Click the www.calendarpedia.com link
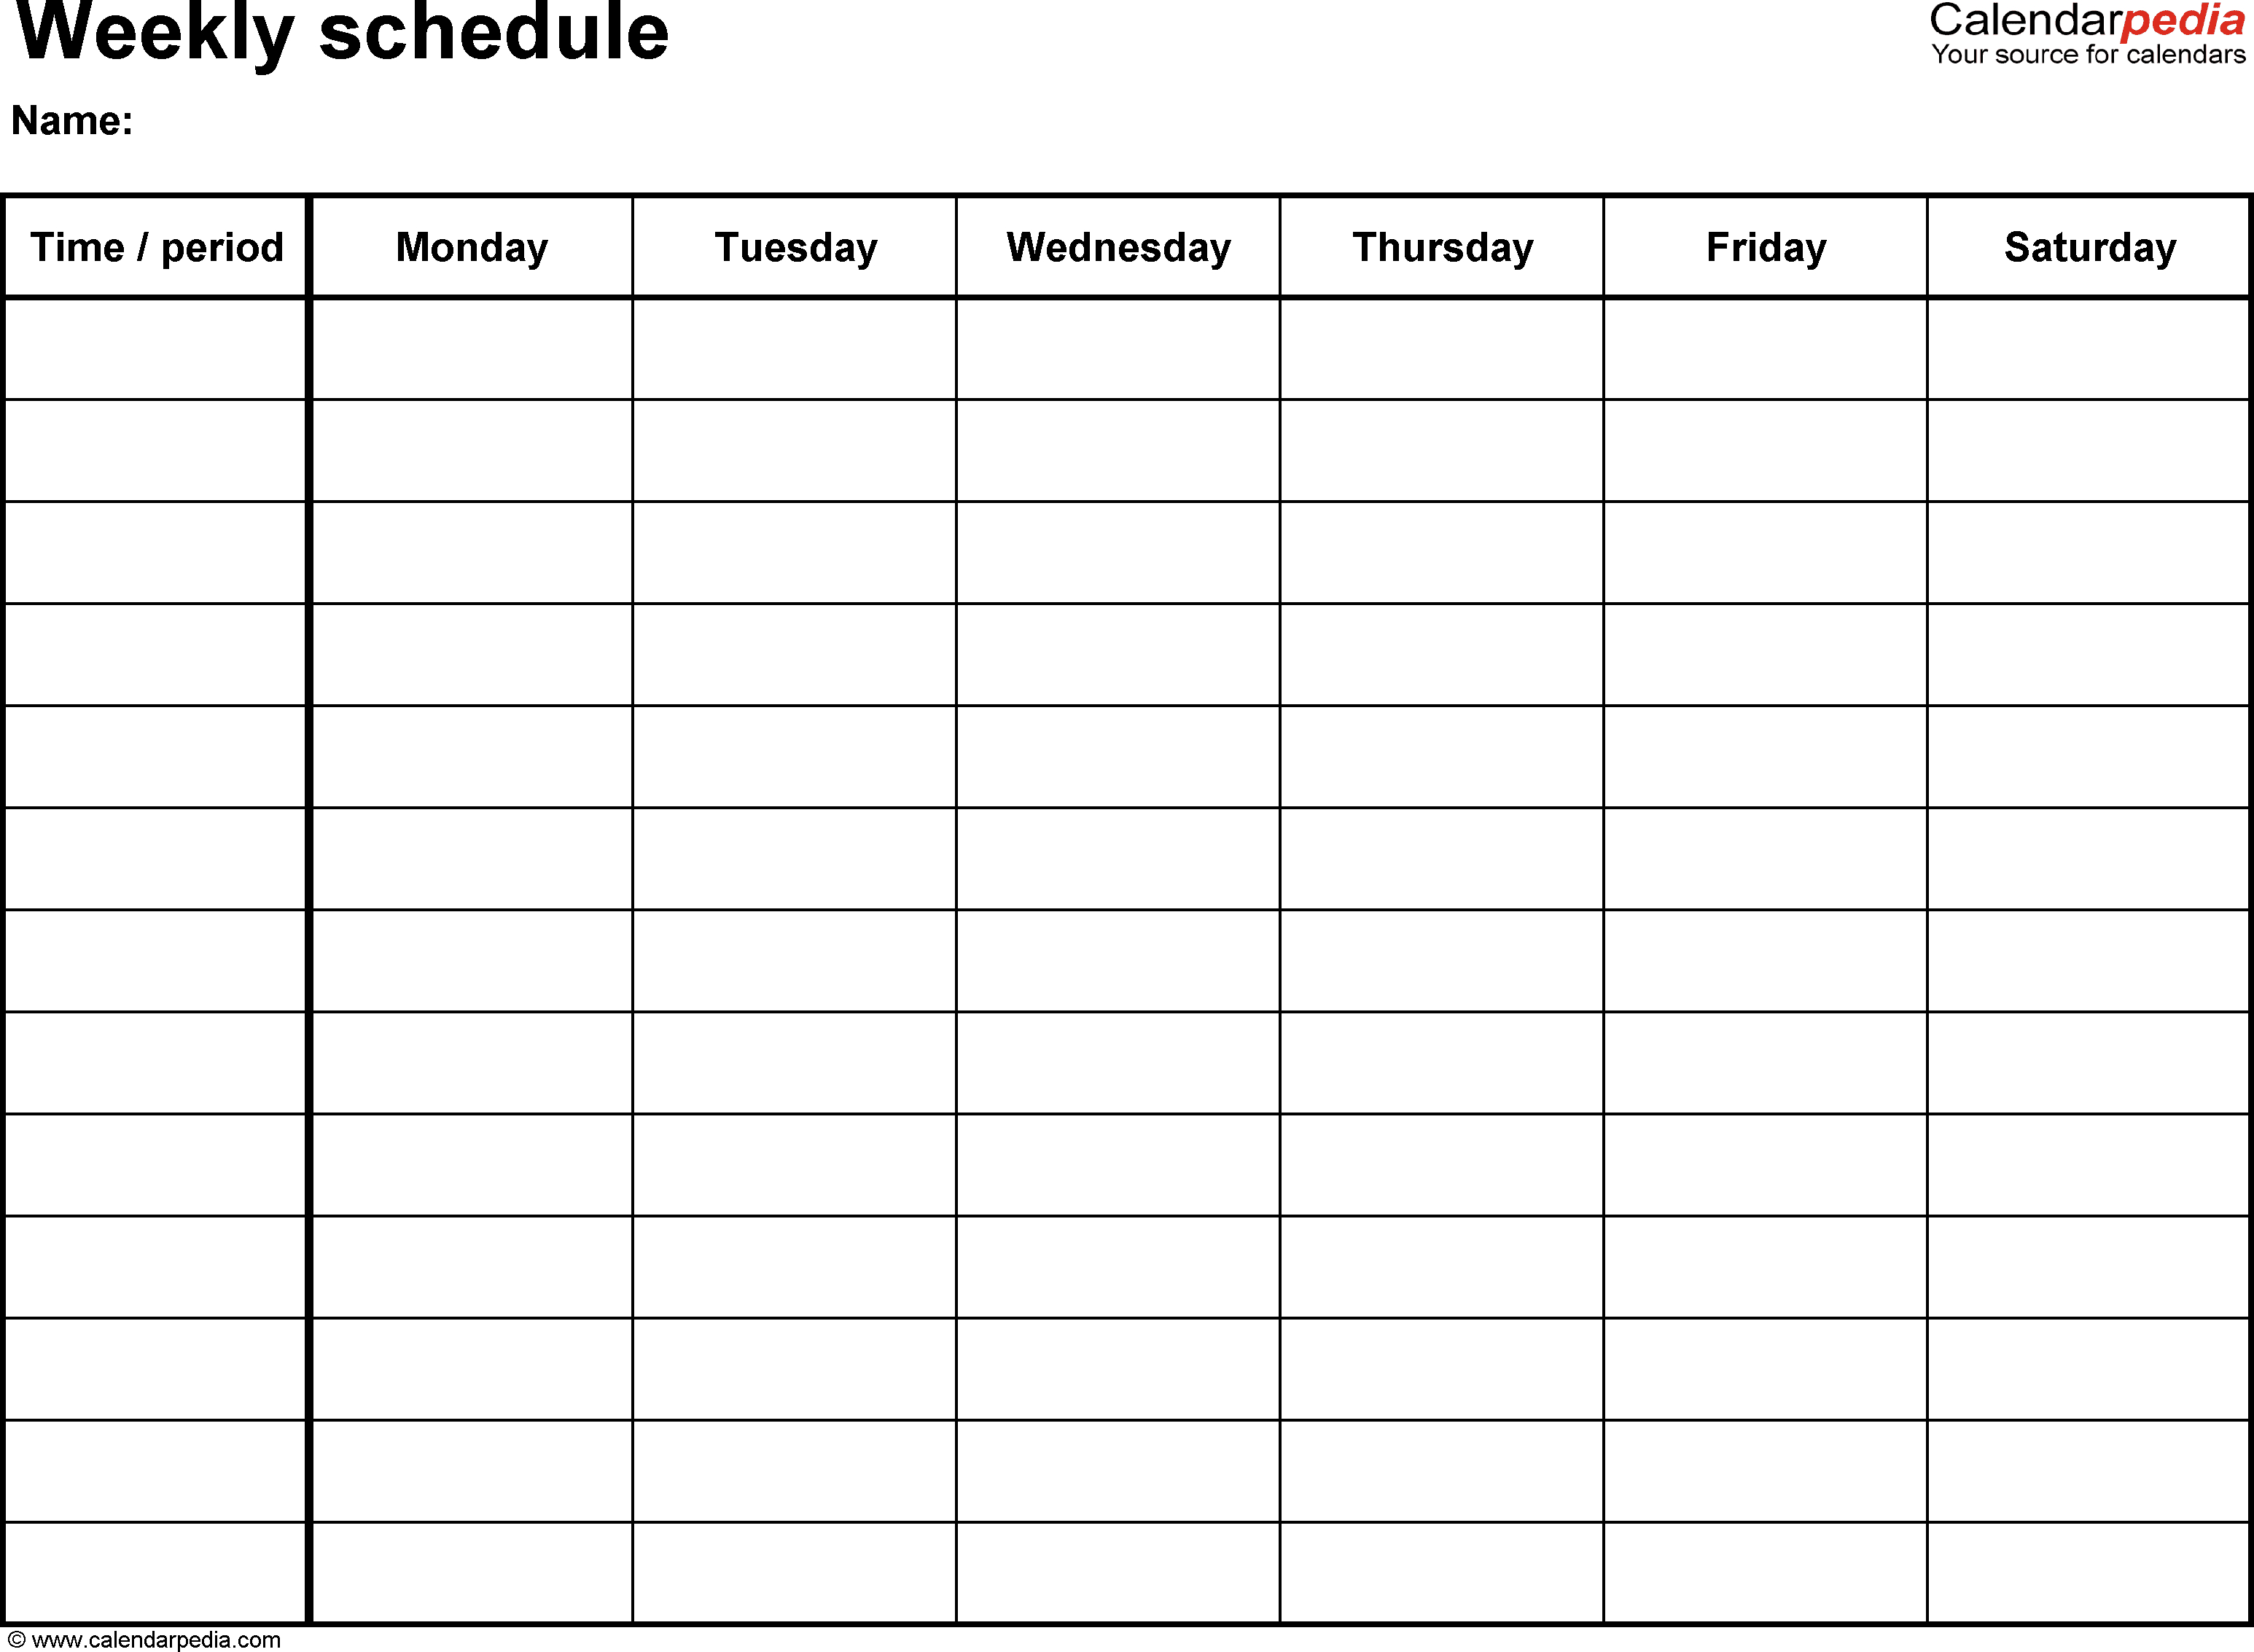The image size is (2254, 1652). 175,1636
